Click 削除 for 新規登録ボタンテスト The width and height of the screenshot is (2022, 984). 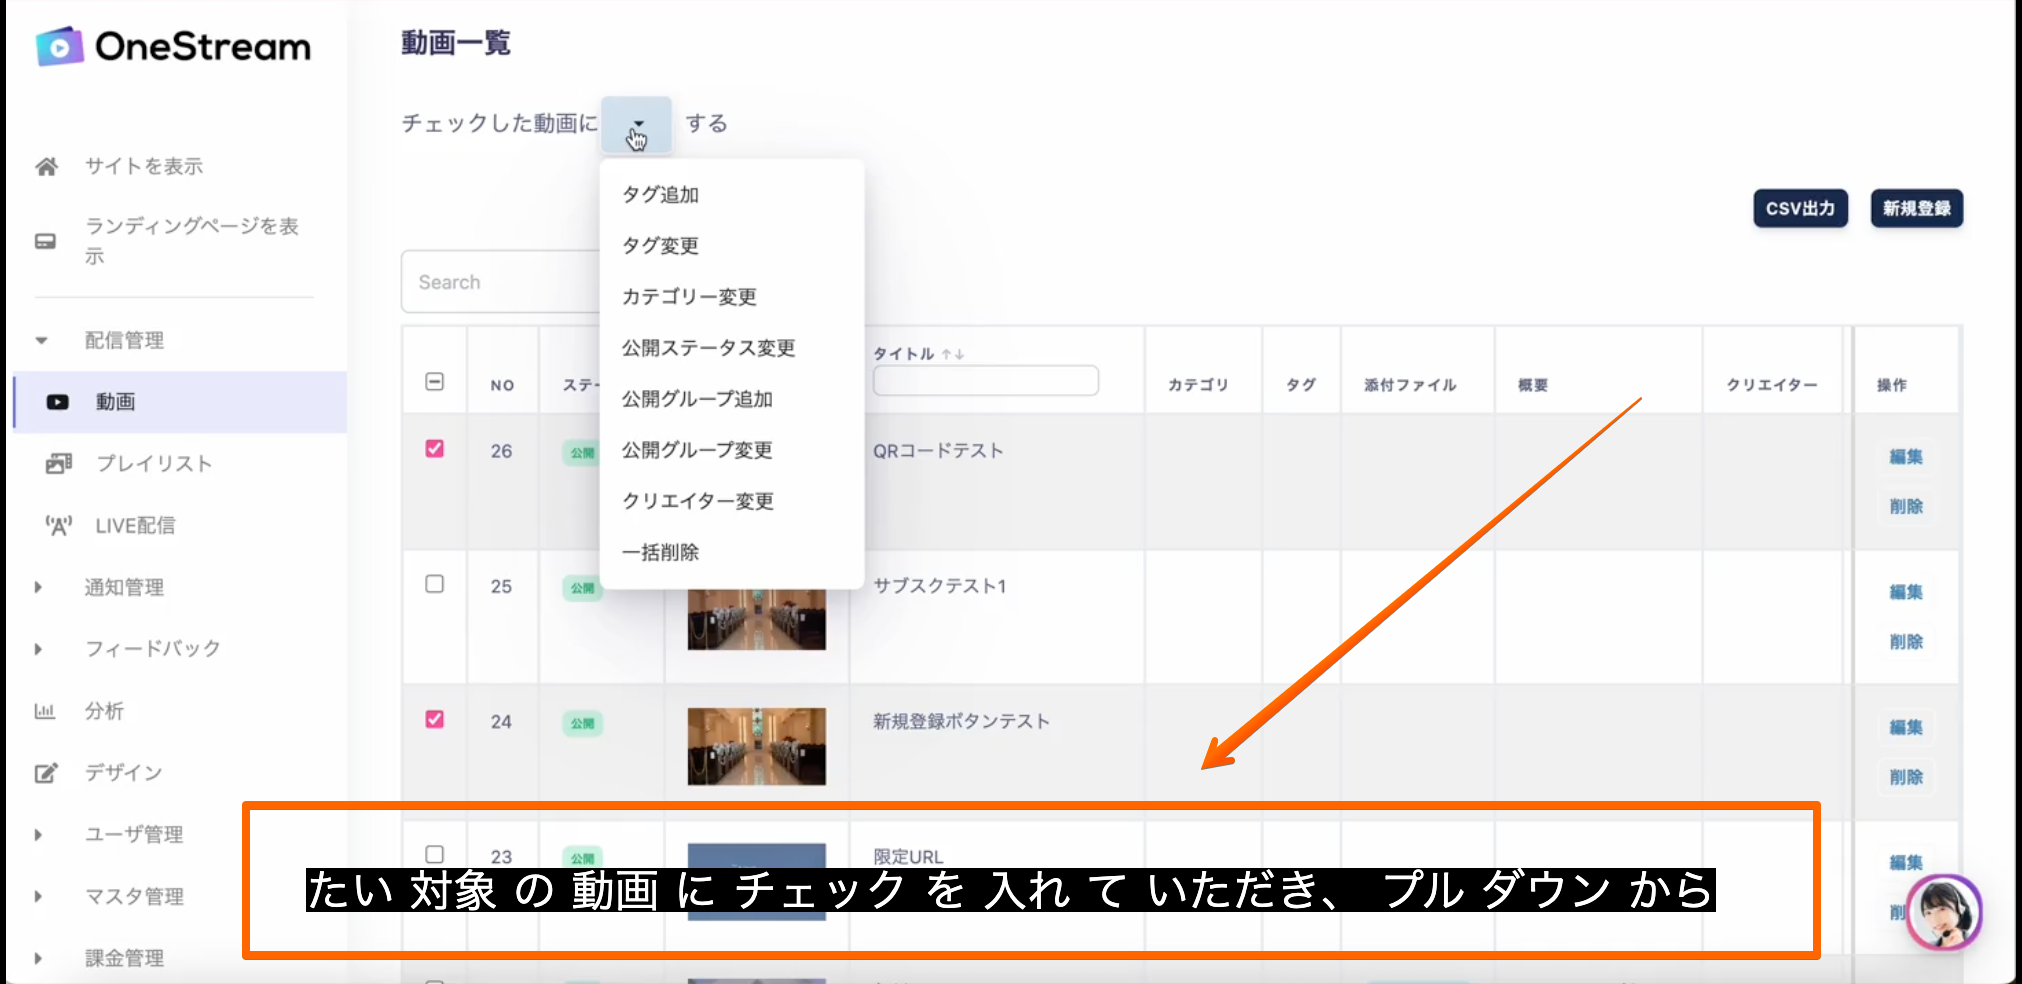pos(1906,777)
